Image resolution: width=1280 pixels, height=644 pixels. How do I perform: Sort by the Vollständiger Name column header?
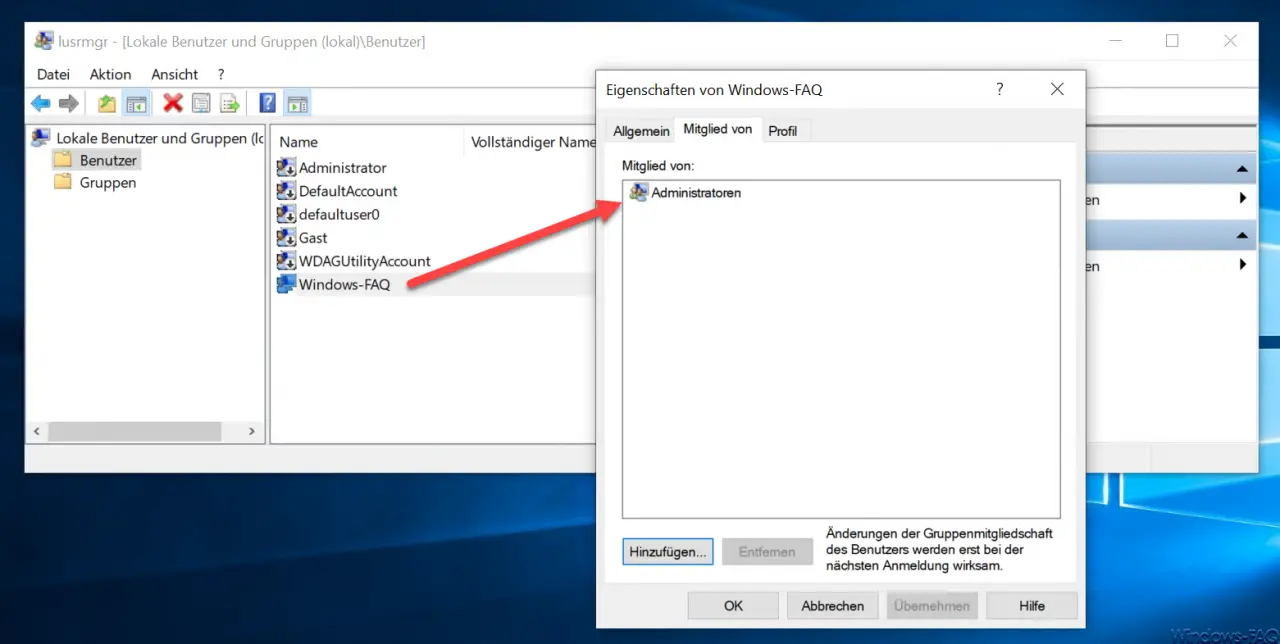coord(533,142)
